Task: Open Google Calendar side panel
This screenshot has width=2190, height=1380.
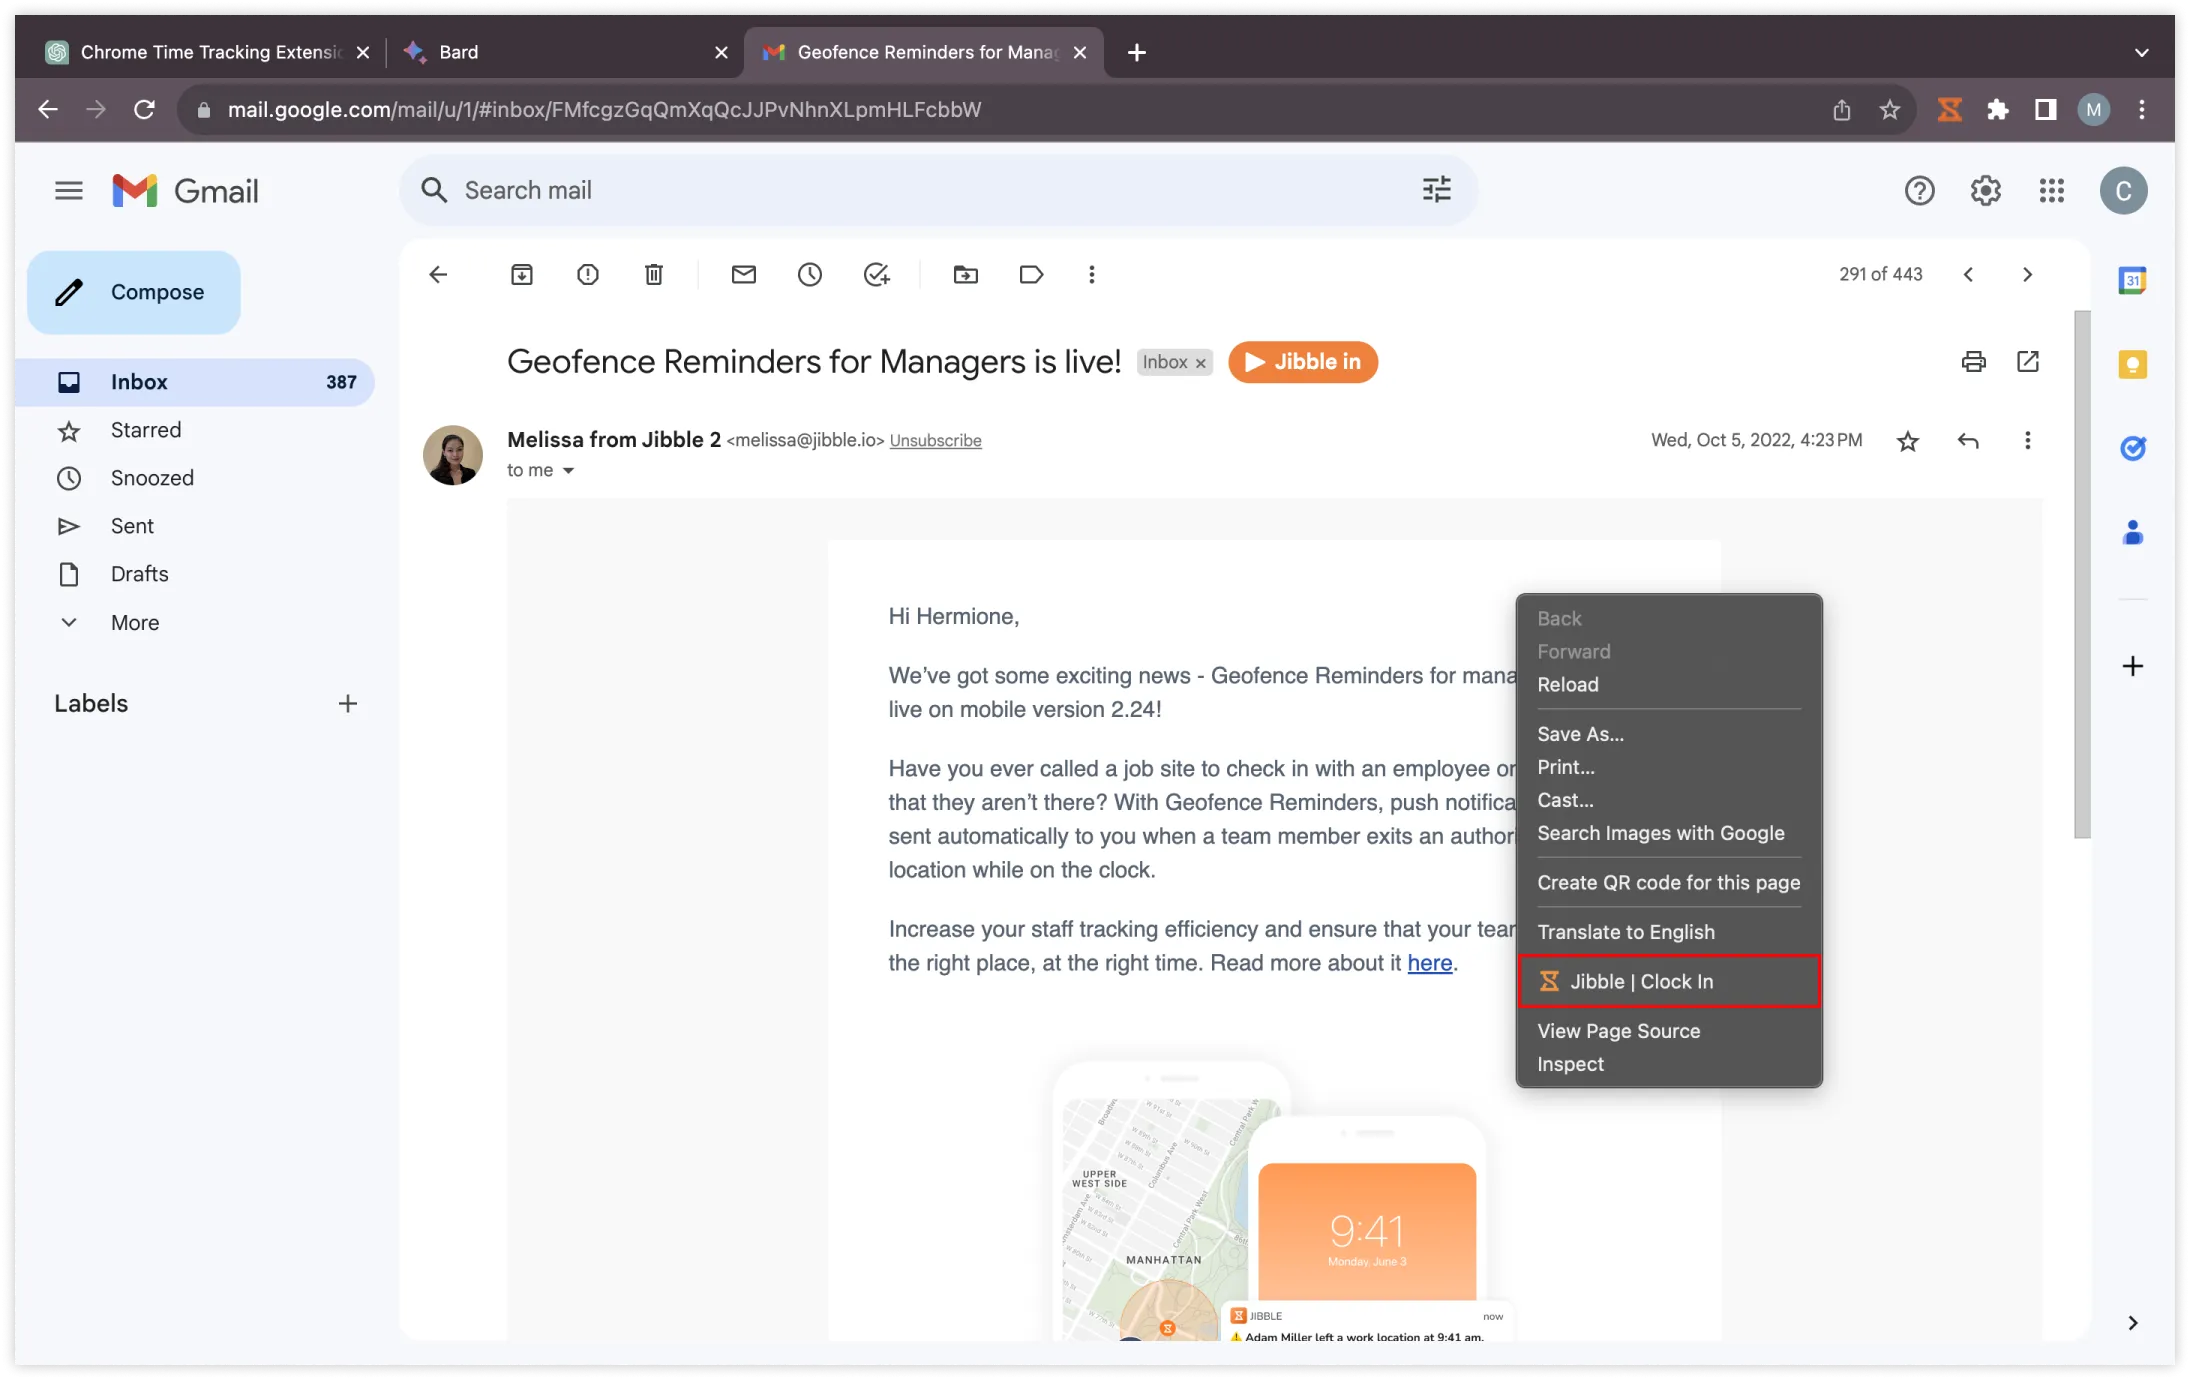Action: point(2133,280)
